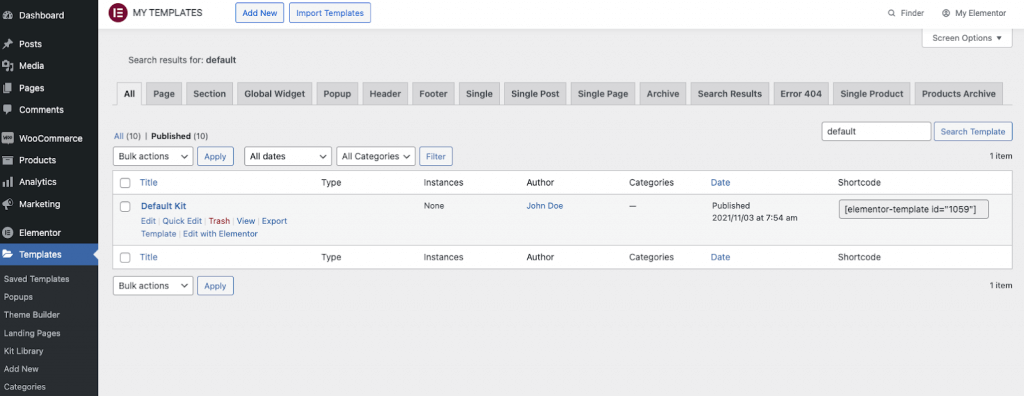Viewport: 1024px width, 396px height.
Task: Switch to the Header tab
Action: point(385,93)
